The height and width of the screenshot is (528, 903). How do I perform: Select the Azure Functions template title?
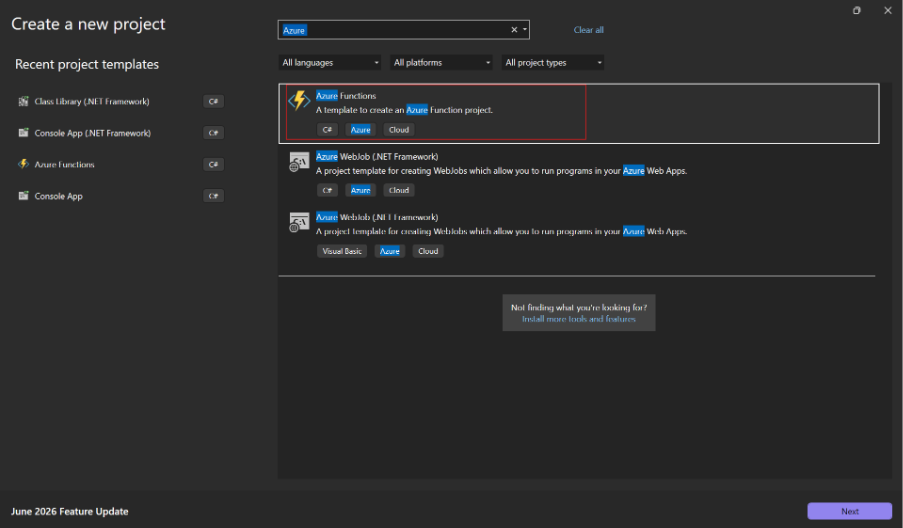[346, 96]
